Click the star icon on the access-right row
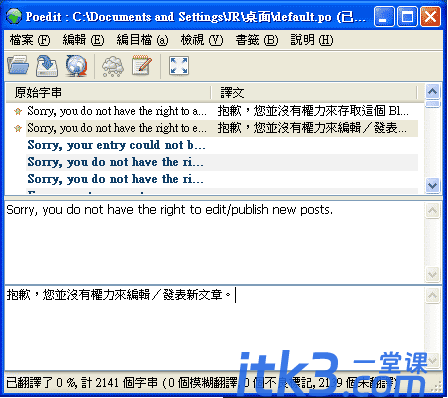This screenshot has width=448, height=398. (18, 111)
